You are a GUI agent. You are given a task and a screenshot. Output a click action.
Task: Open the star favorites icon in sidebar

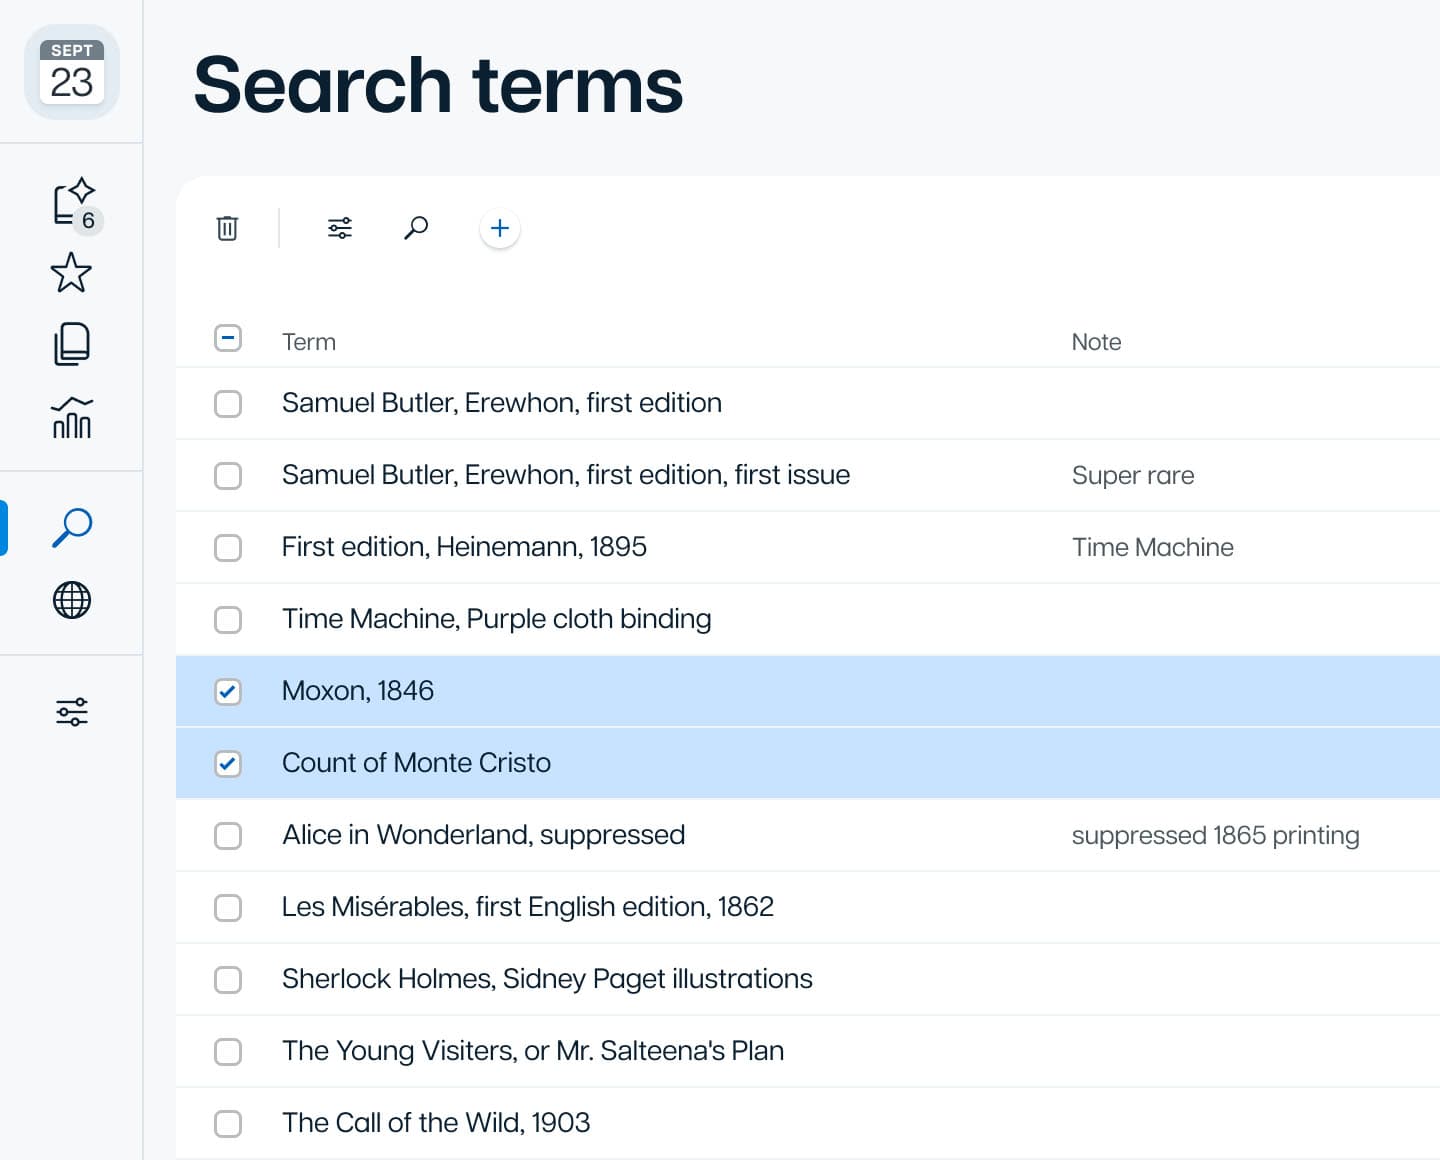(72, 273)
